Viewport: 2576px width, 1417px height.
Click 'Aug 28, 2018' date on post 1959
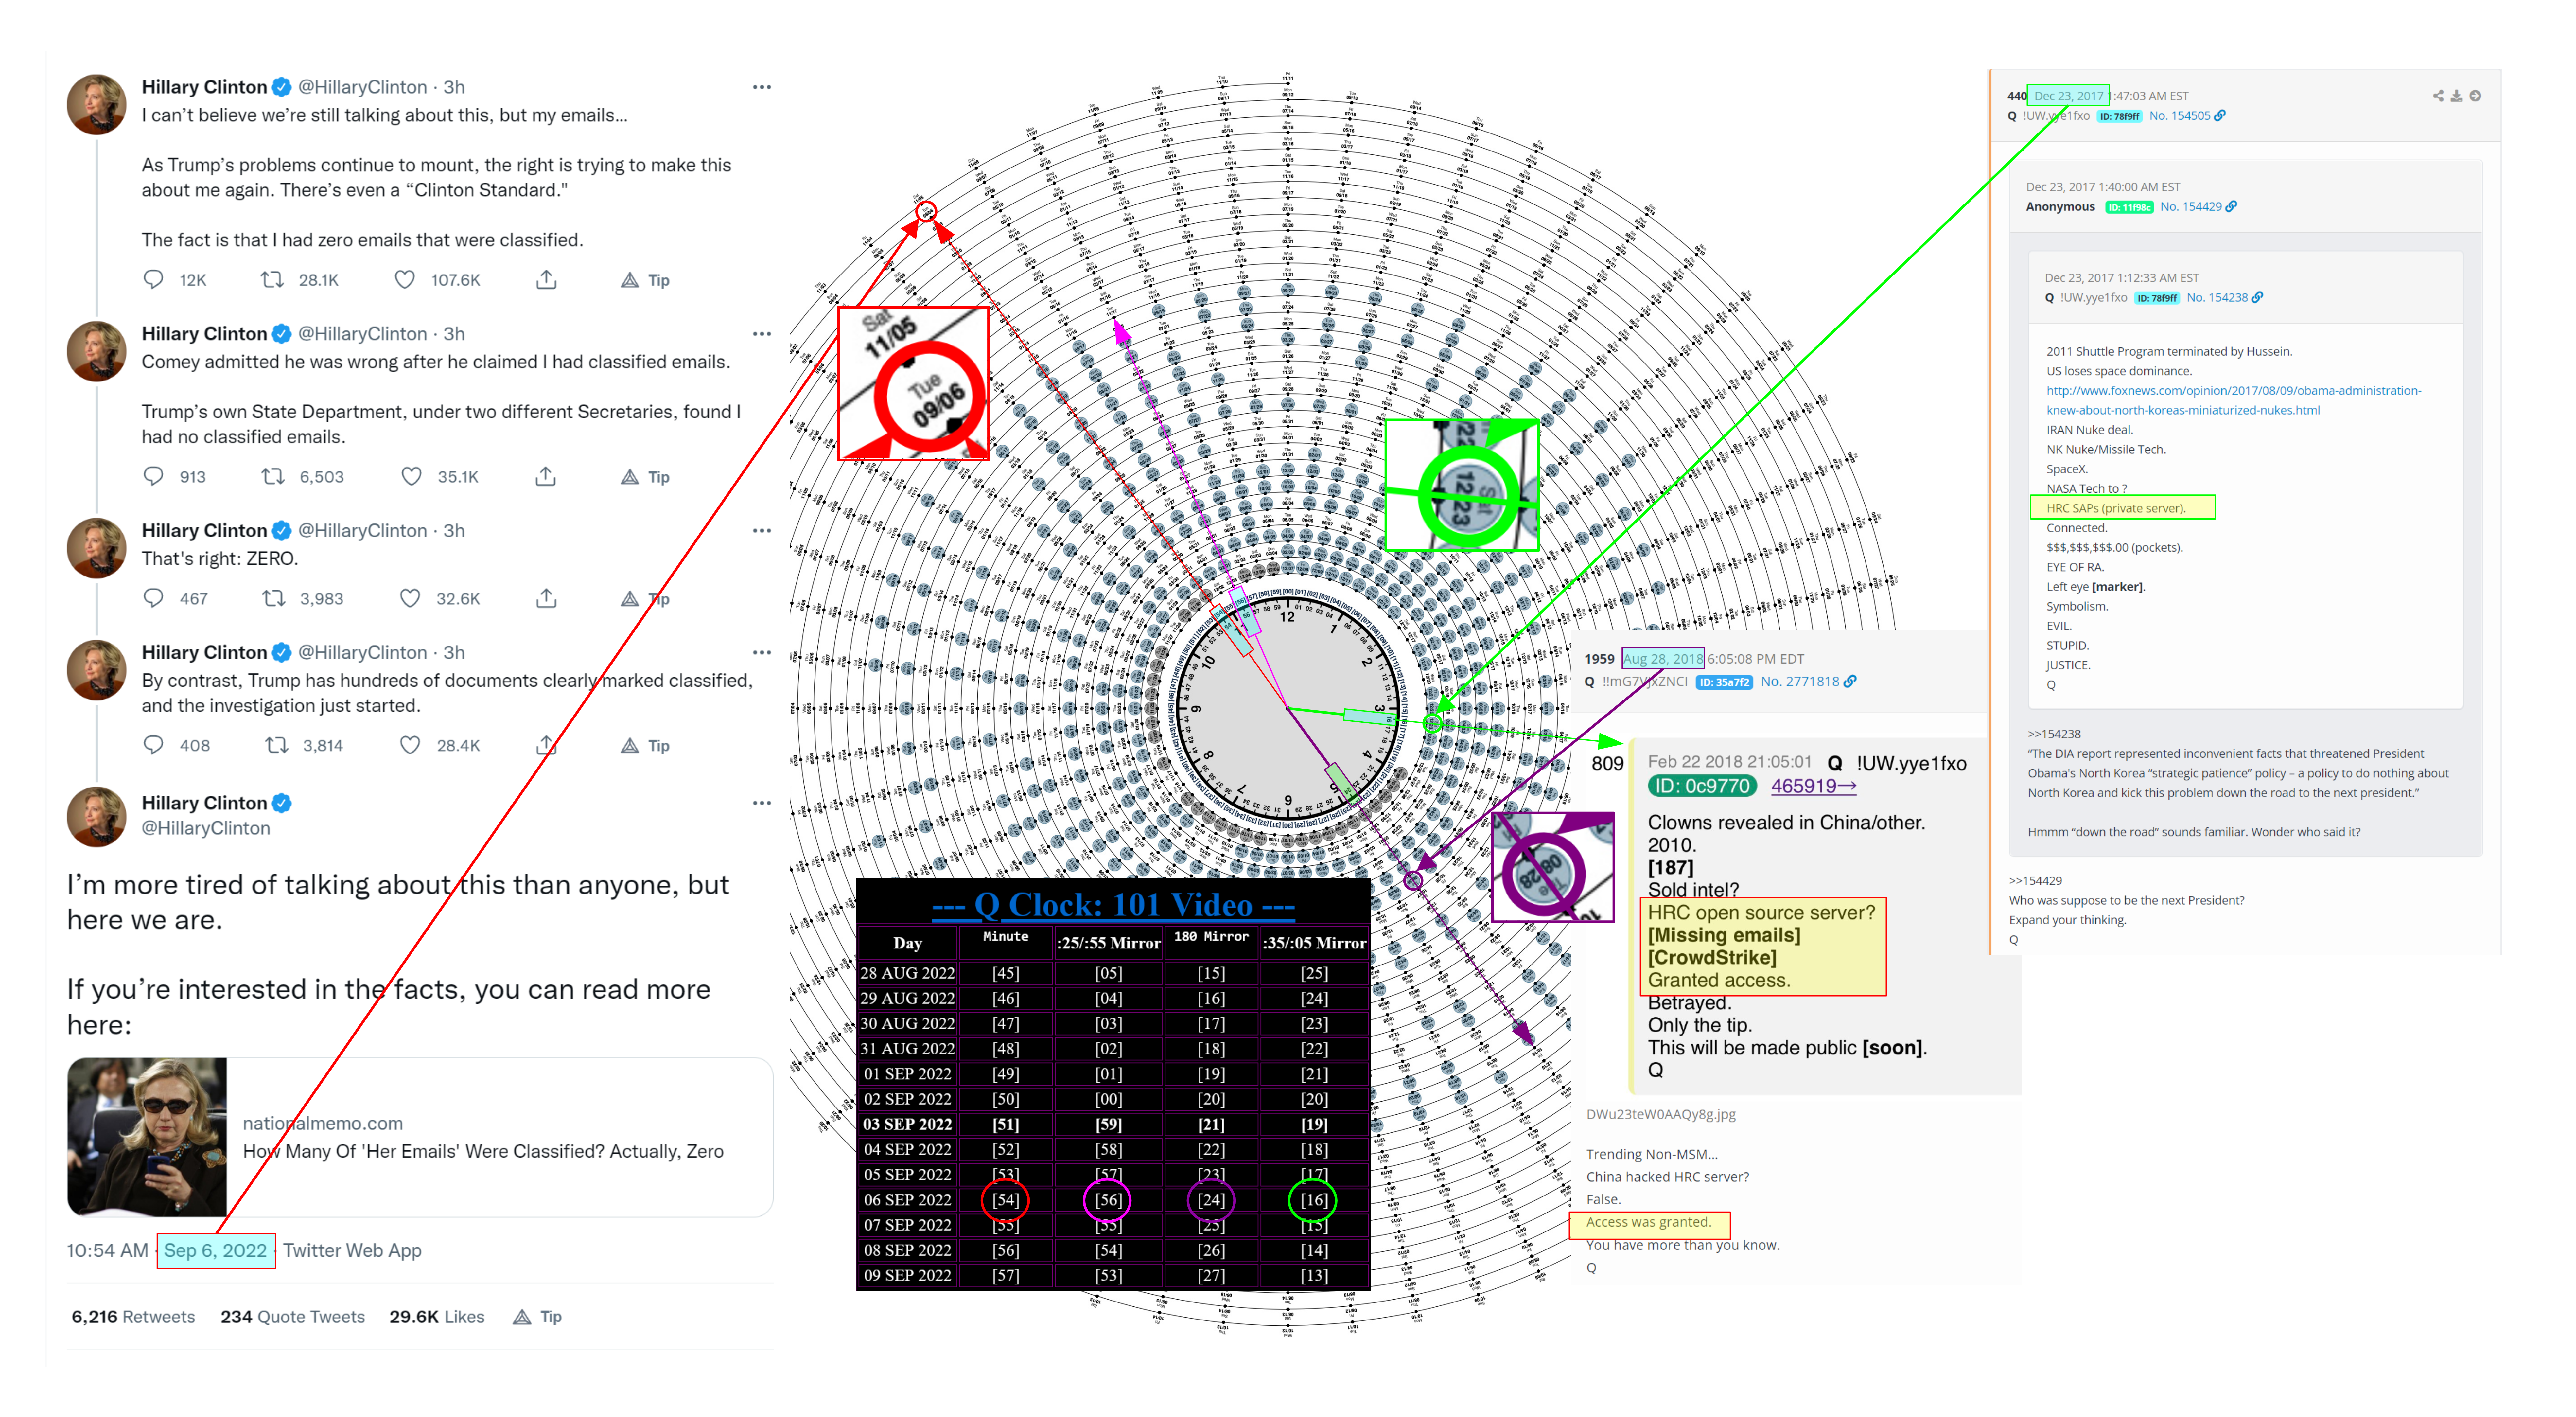1663,659
